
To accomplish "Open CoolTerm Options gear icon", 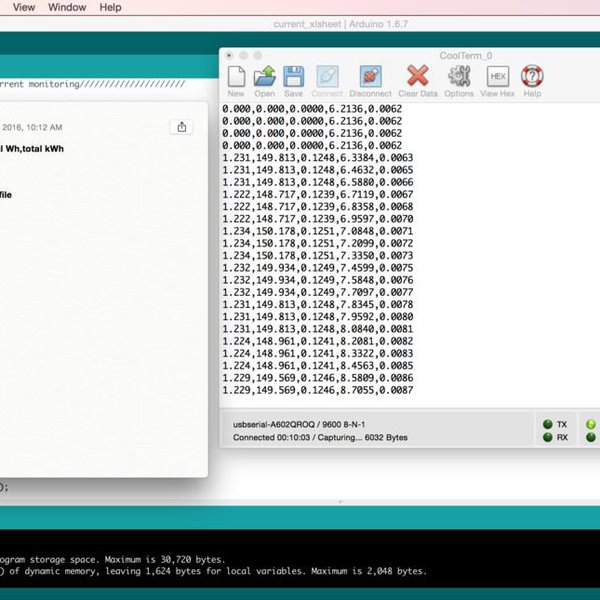I will (x=459, y=78).
